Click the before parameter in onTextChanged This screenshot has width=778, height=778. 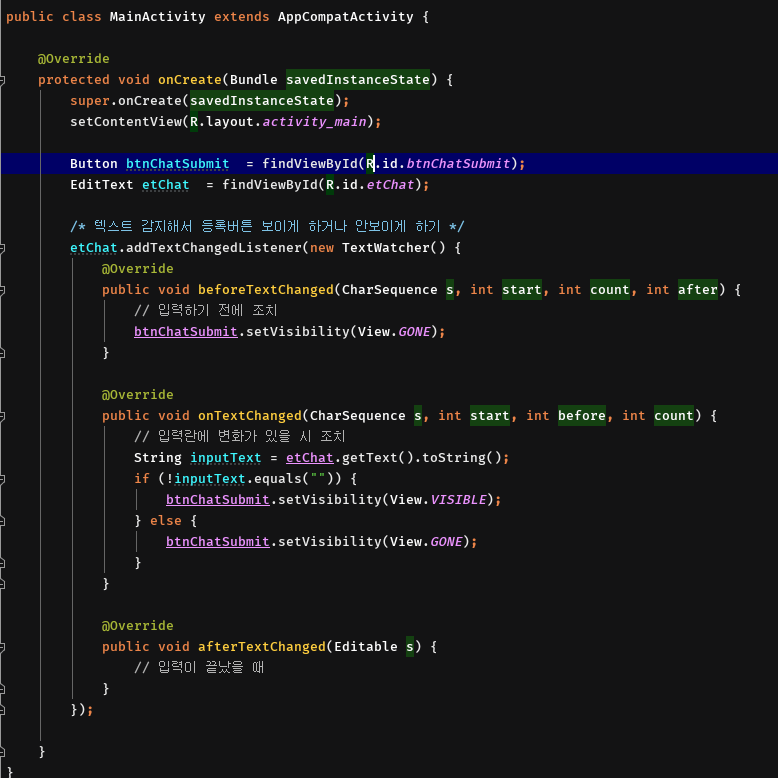pos(582,416)
